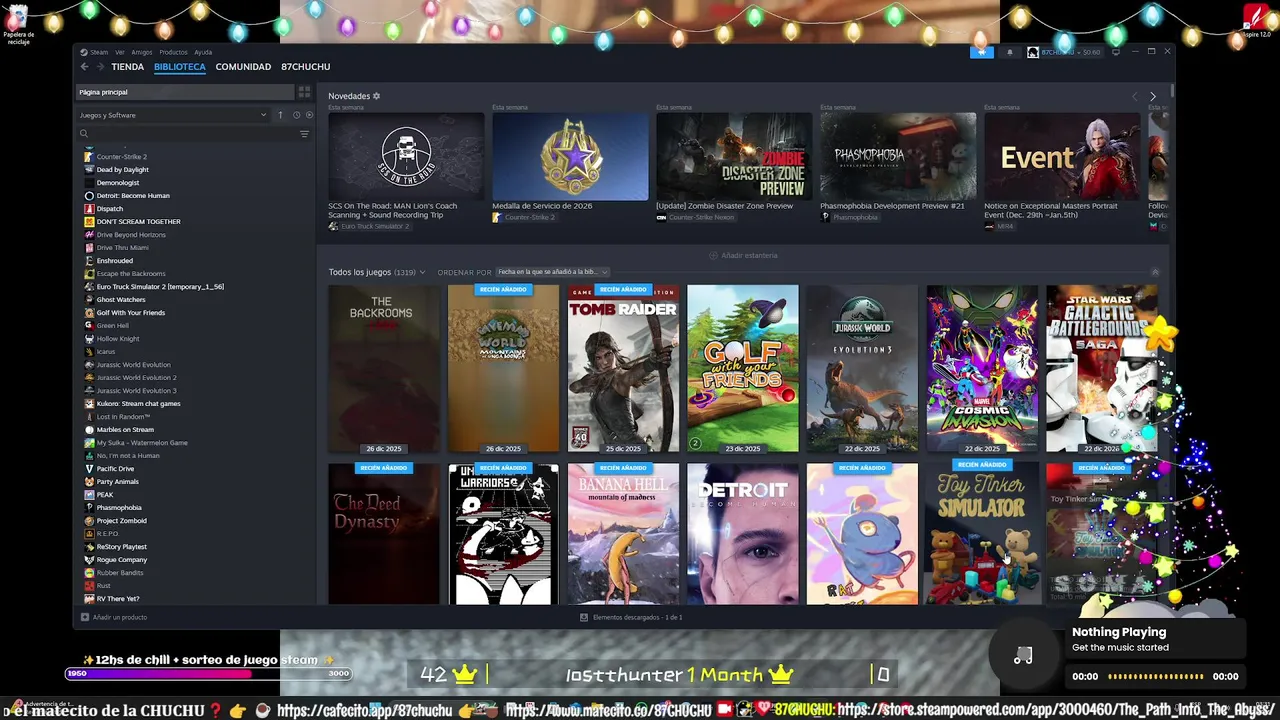Screen dimensions: 1280x720
Task: Switch to the COMUNIDAD tab
Action: [243, 67]
